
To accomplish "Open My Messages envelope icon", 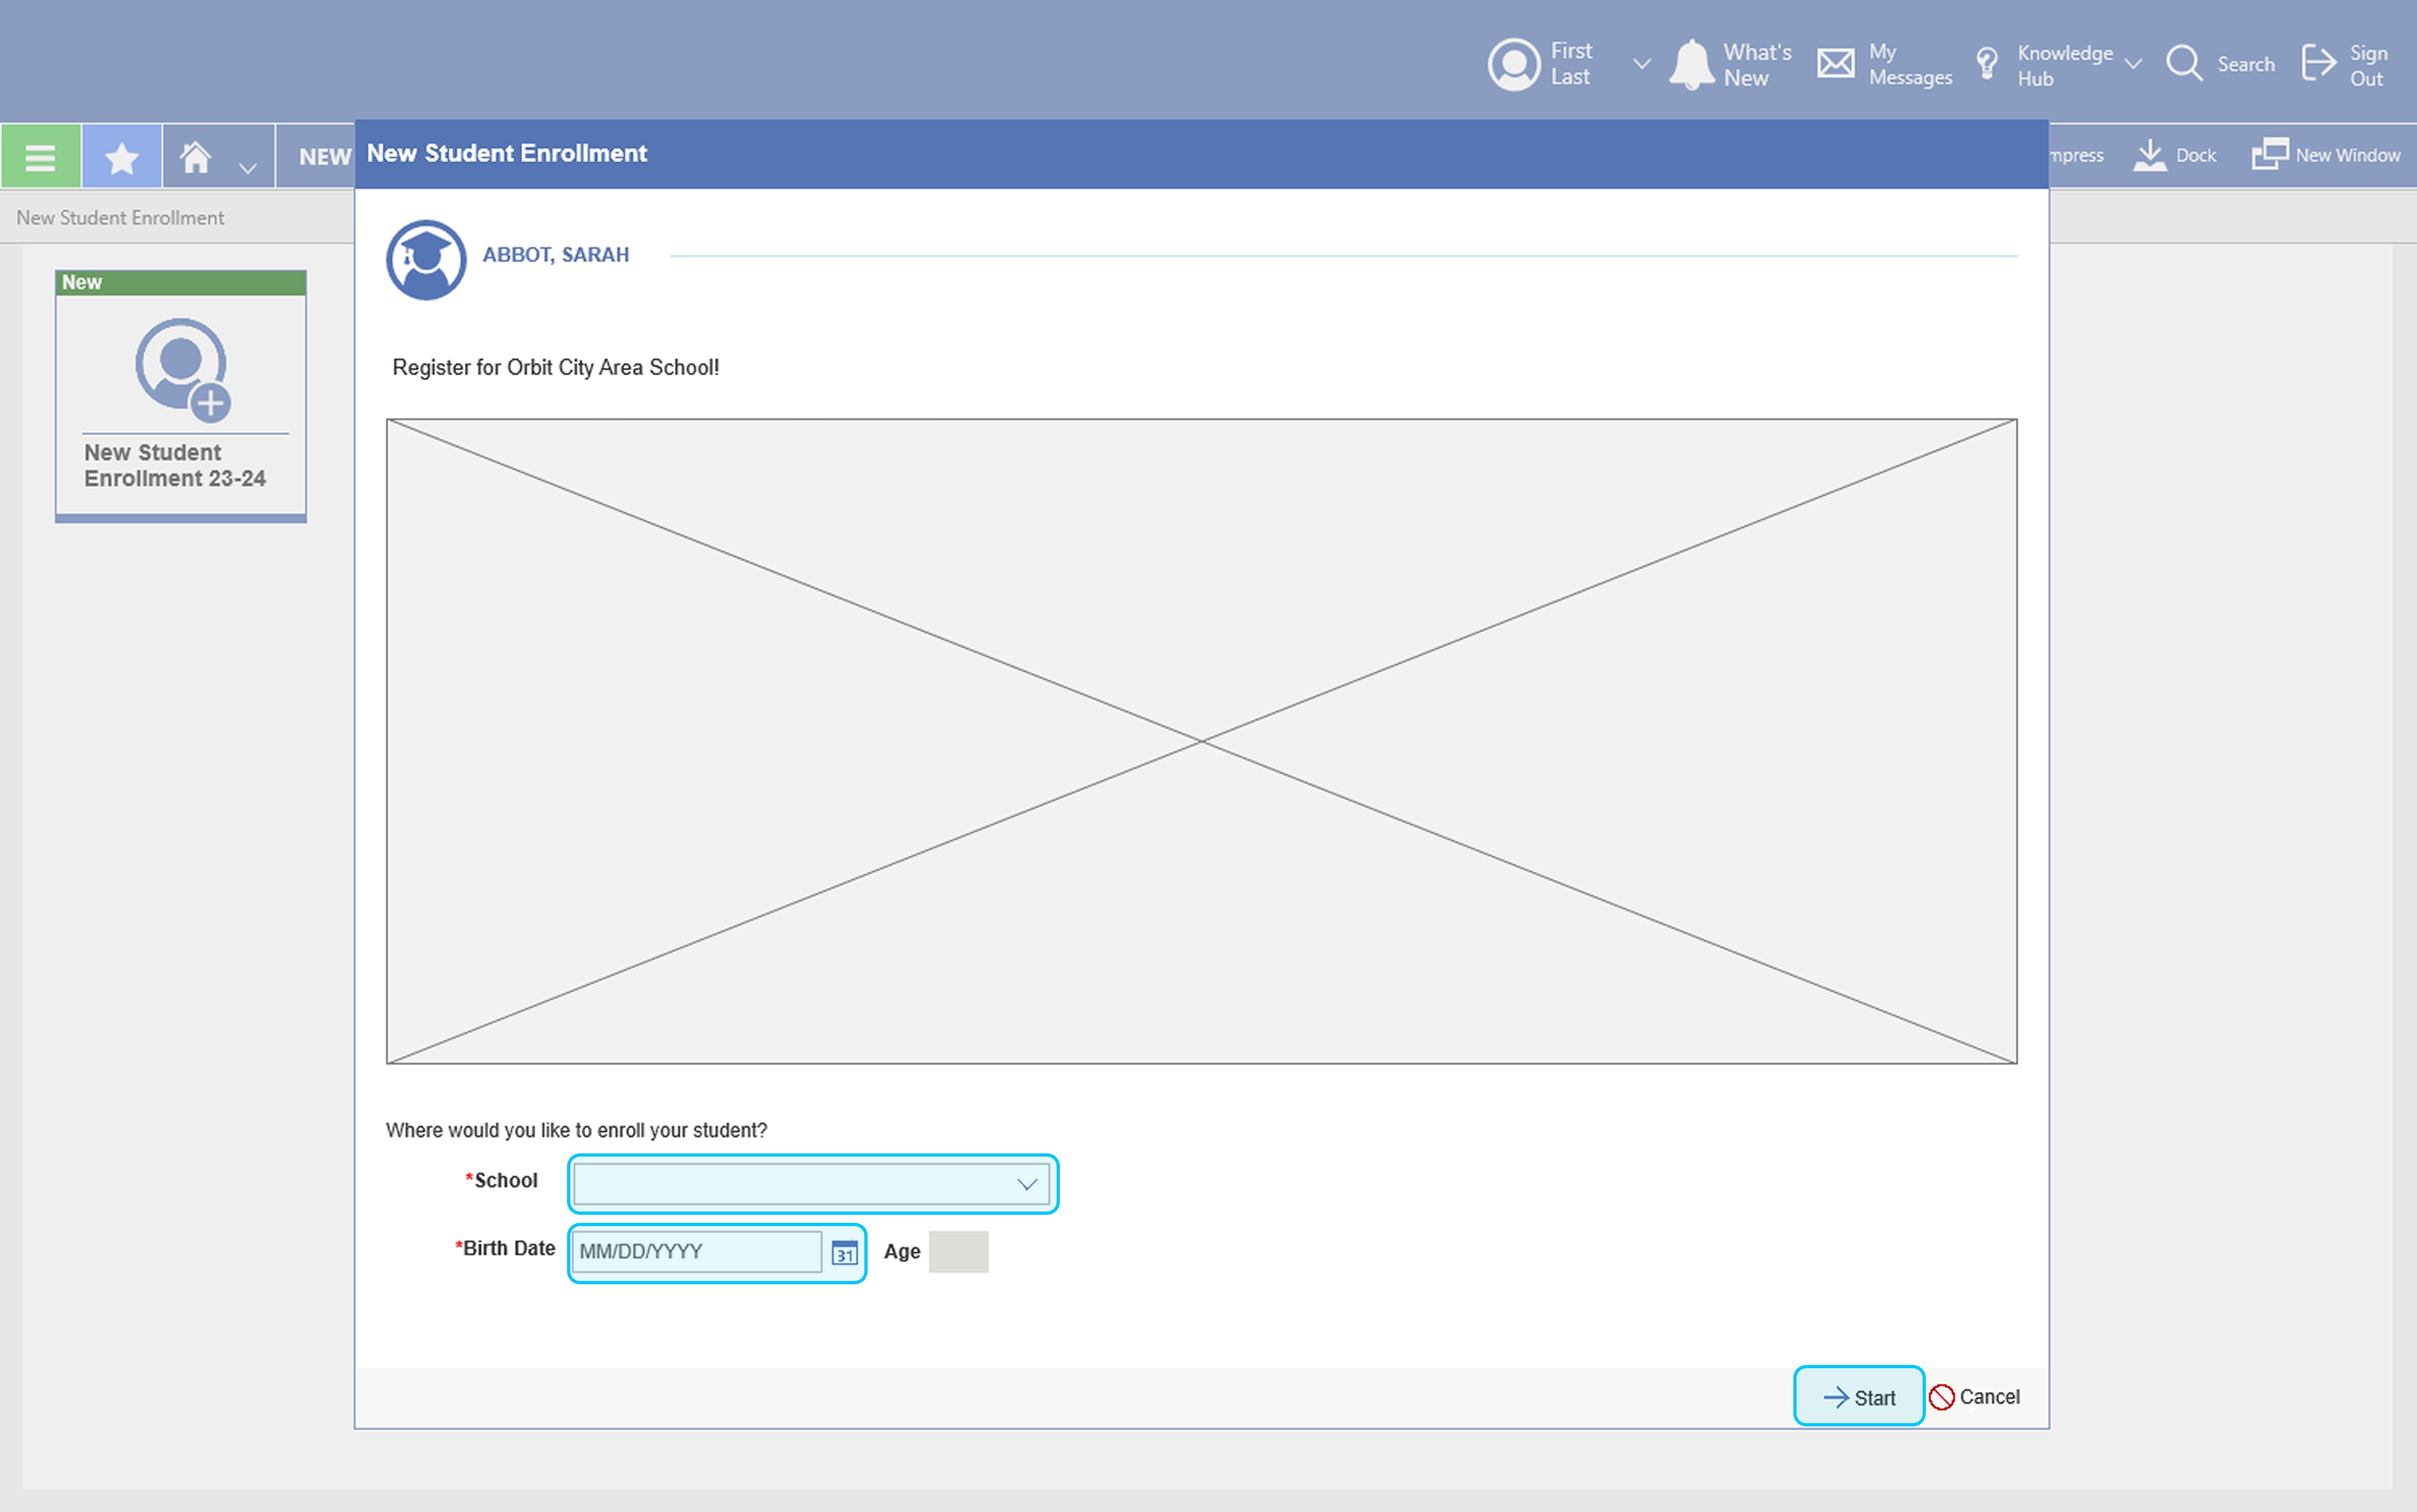I will pyautogui.click(x=1836, y=64).
